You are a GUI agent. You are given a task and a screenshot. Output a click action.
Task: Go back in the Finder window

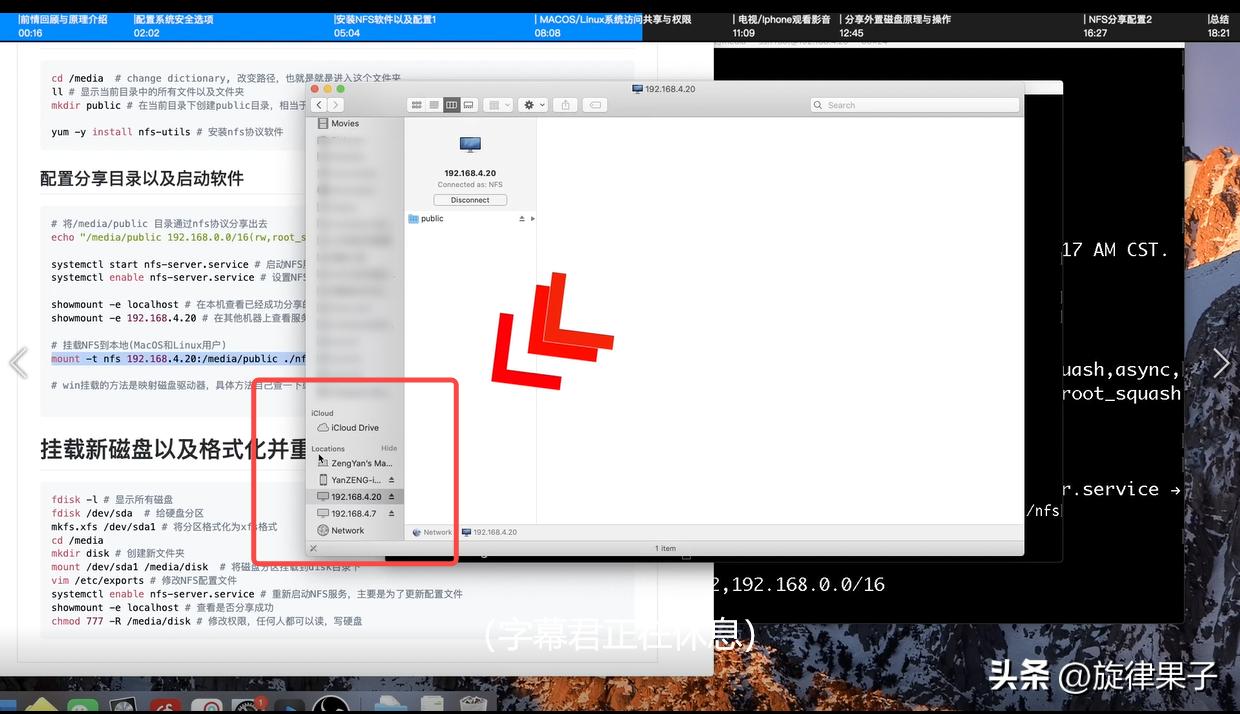[319, 105]
